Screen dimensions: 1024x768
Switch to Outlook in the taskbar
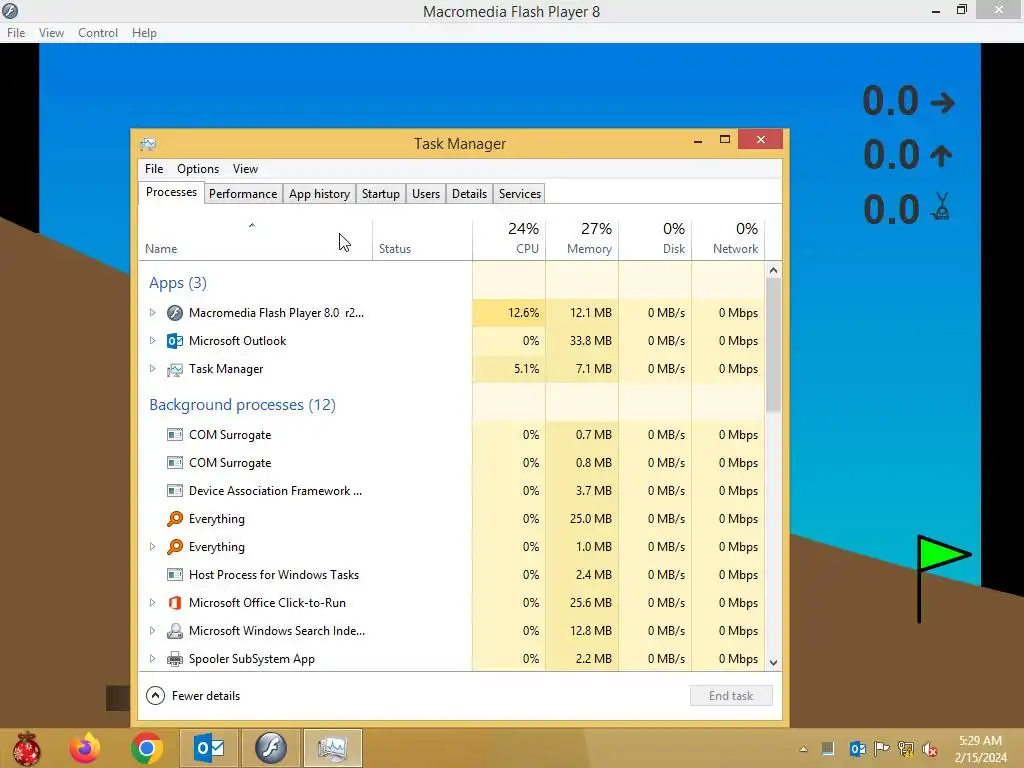pos(209,748)
